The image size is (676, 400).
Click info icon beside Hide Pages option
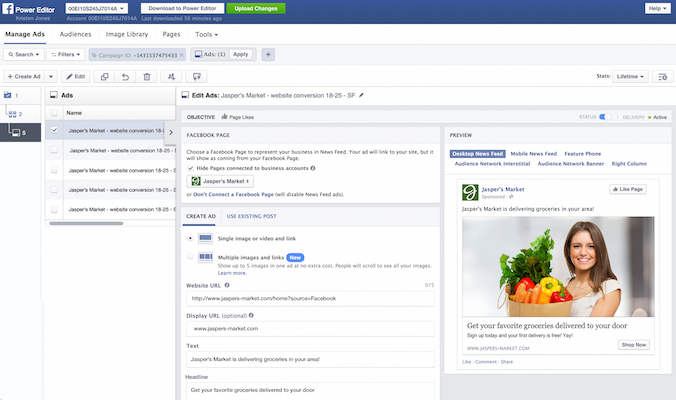click(x=313, y=168)
